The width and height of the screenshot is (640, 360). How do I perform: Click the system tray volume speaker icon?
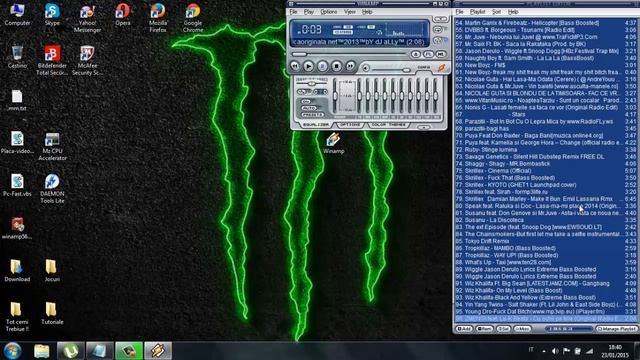pos(555,351)
